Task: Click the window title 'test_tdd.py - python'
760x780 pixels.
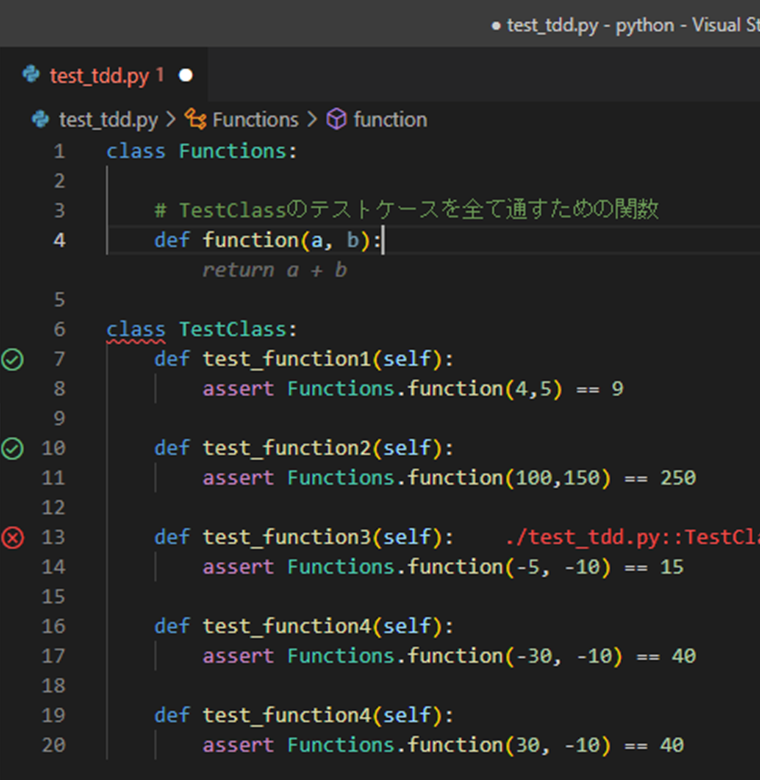Action: coord(590,25)
